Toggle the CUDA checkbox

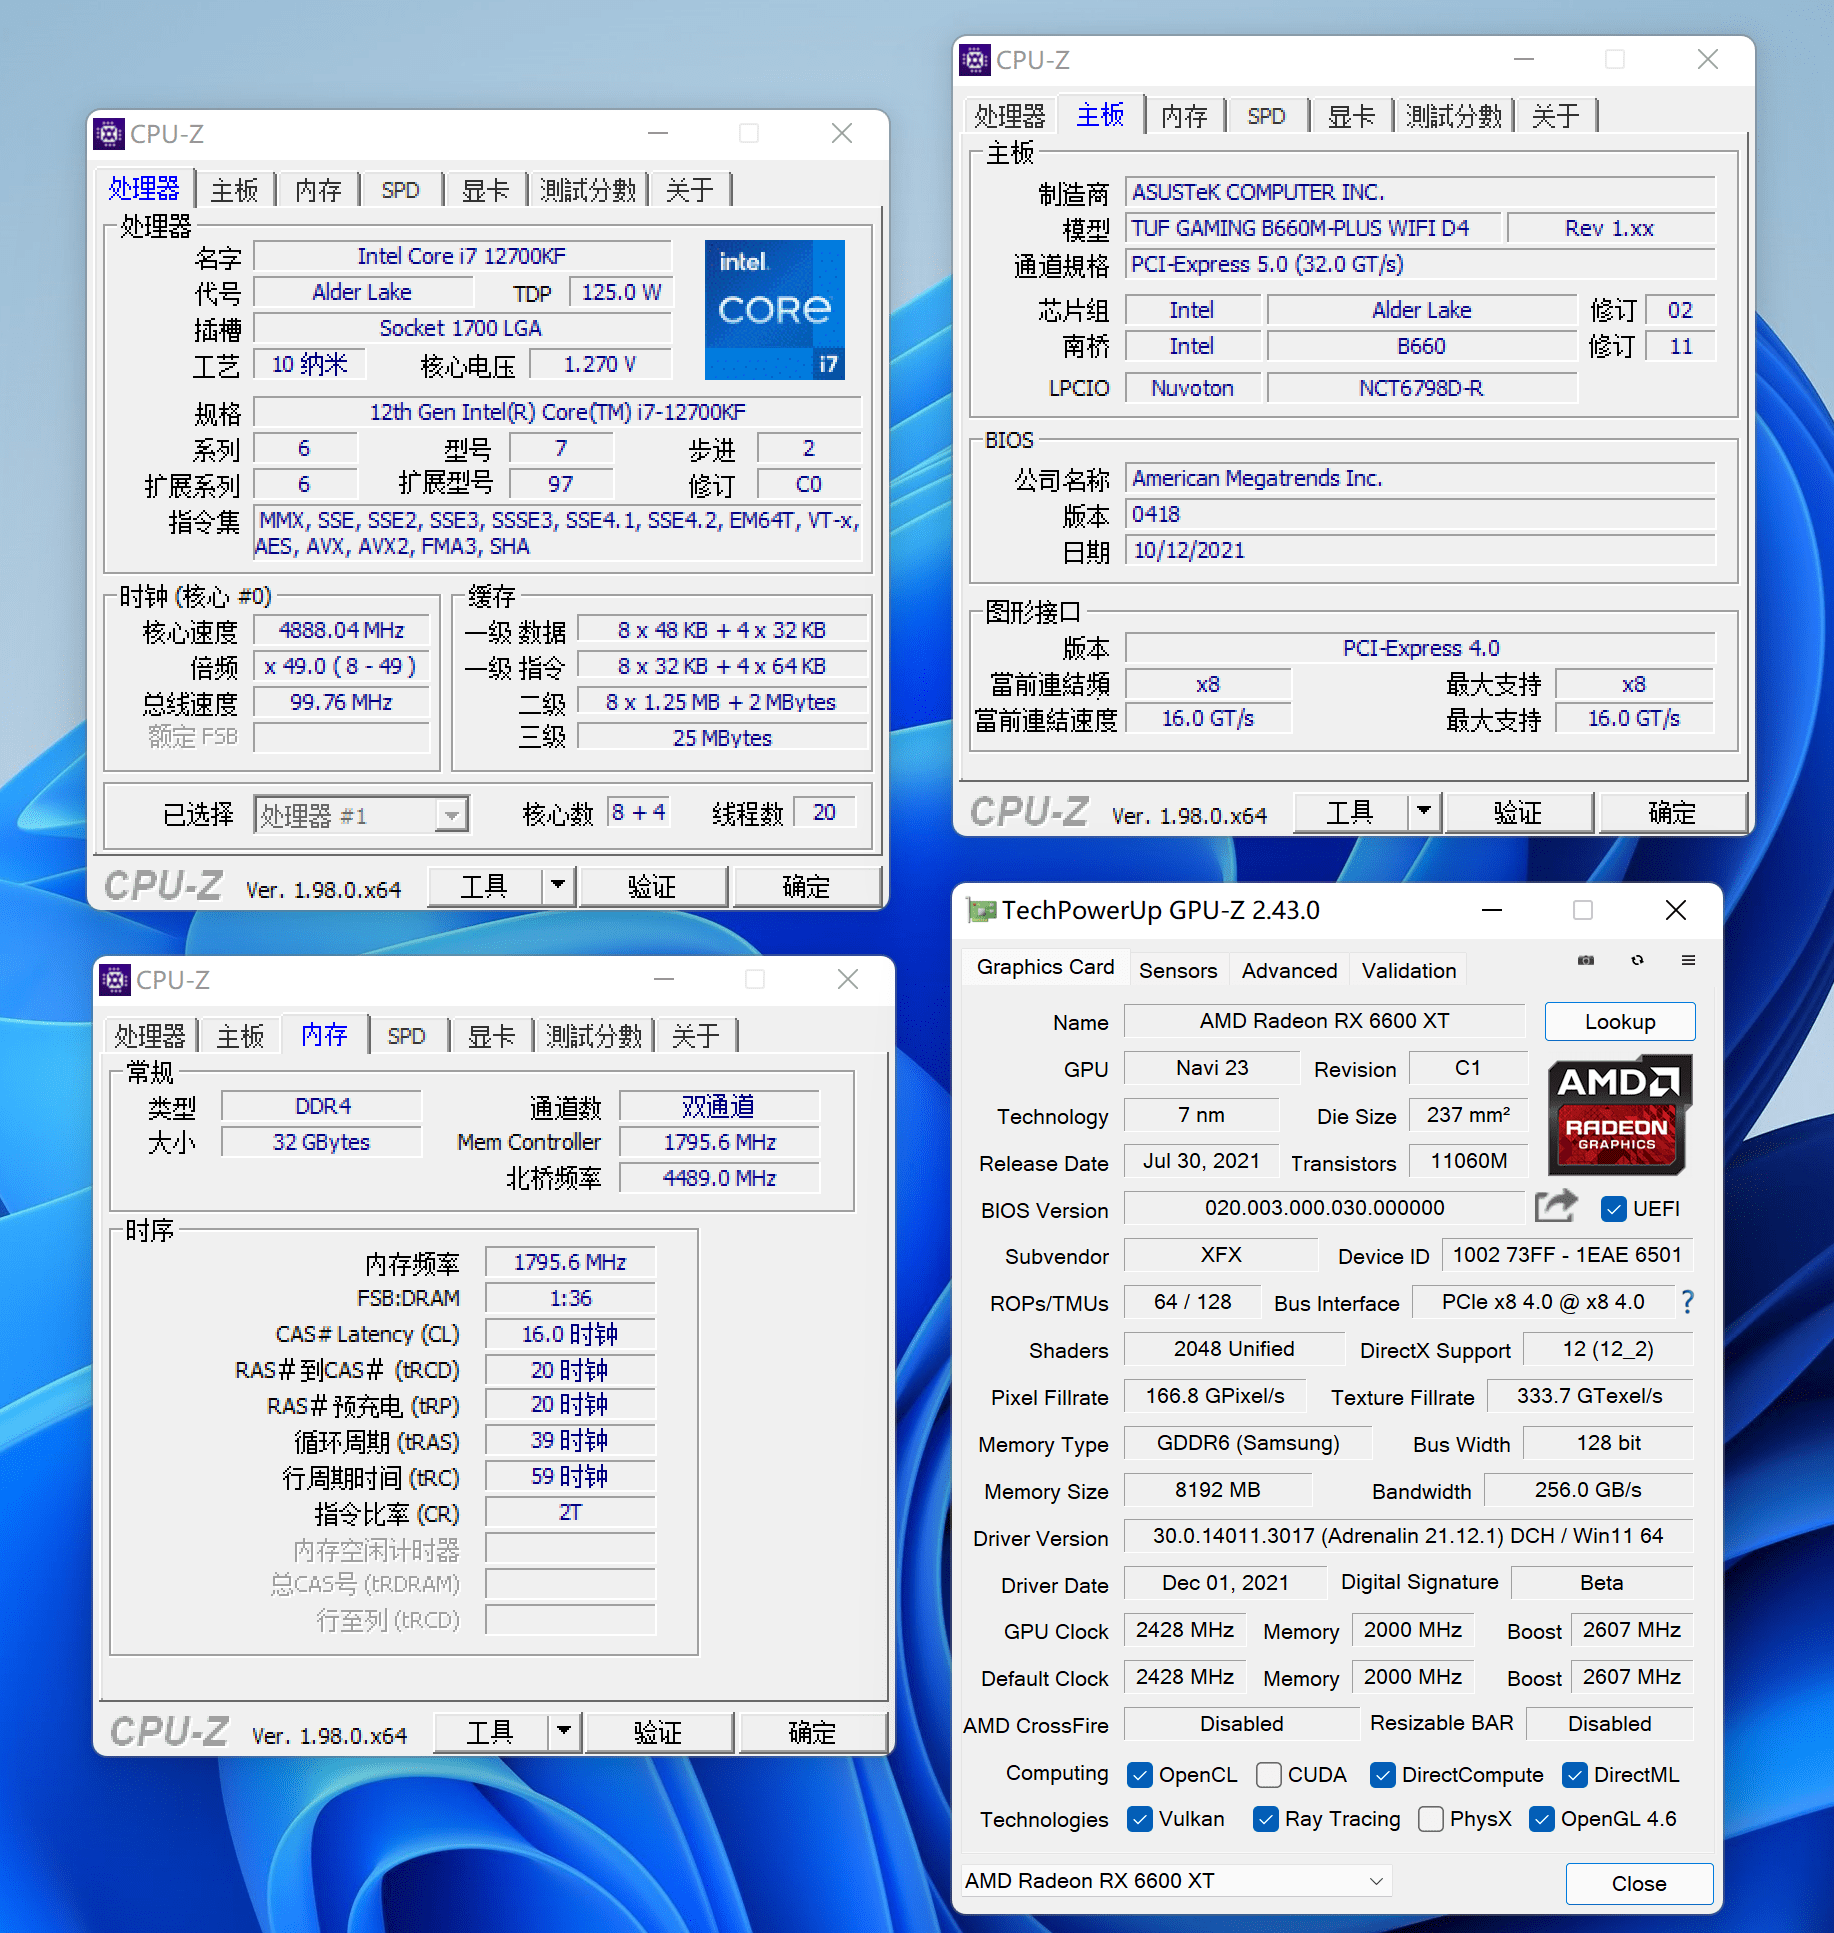[x=1268, y=1775]
